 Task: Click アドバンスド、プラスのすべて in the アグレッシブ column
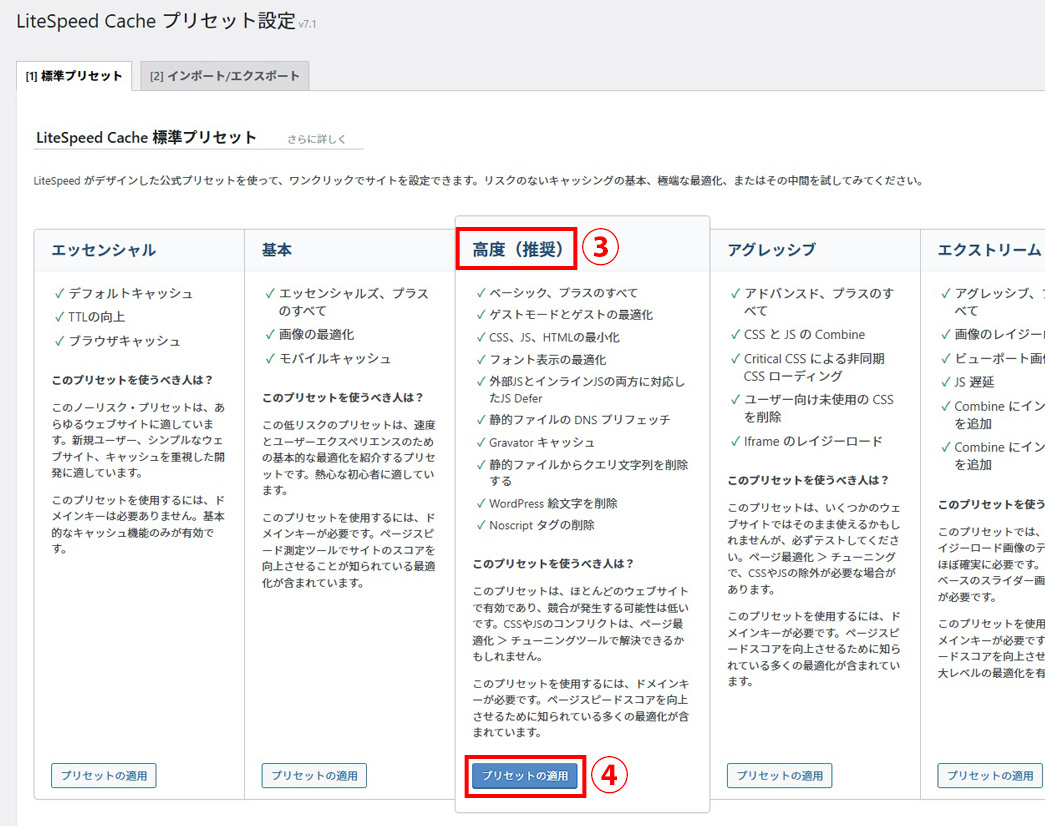pyautogui.click(x=819, y=302)
